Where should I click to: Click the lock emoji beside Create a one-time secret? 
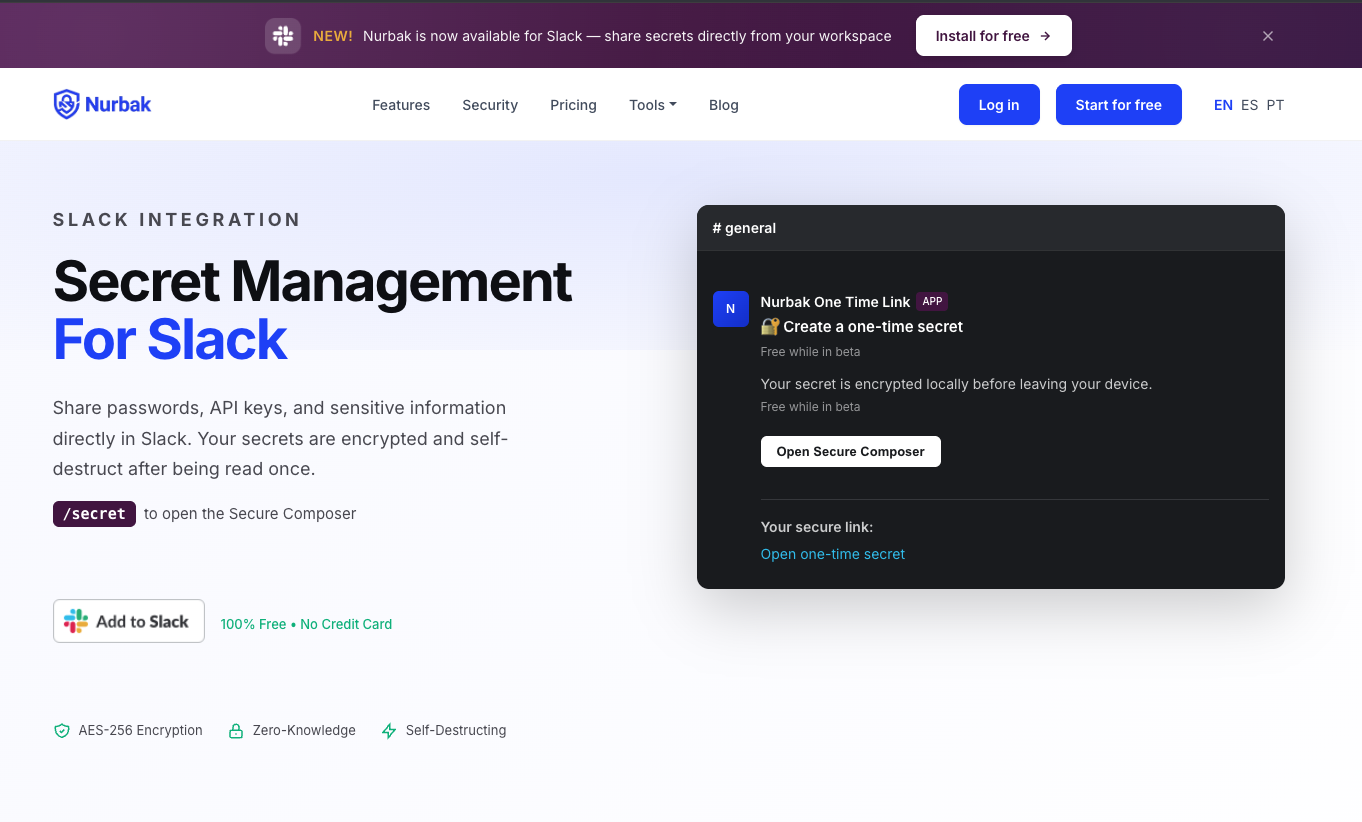[770, 326]
